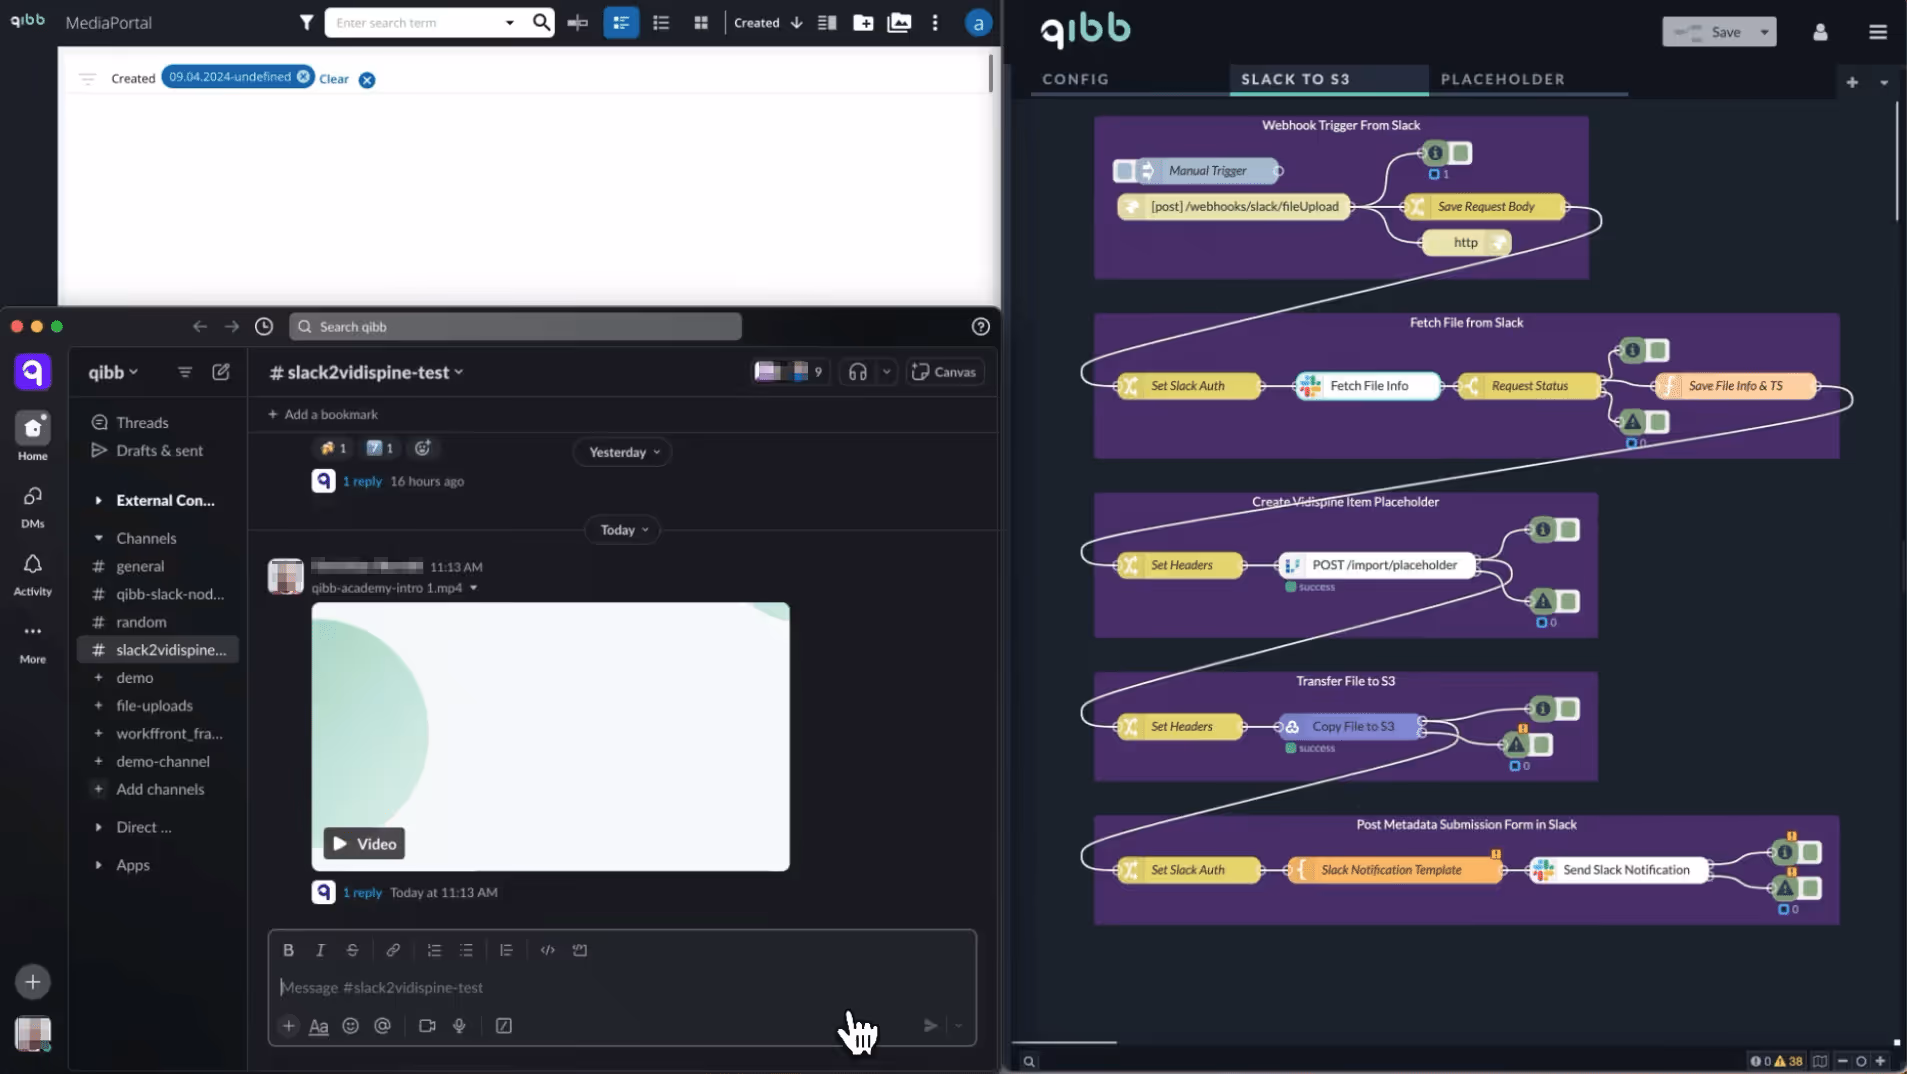Viewport: 1907px width, 1074px height.
Task: Expand External Connections section
Action: click(98, 500)
